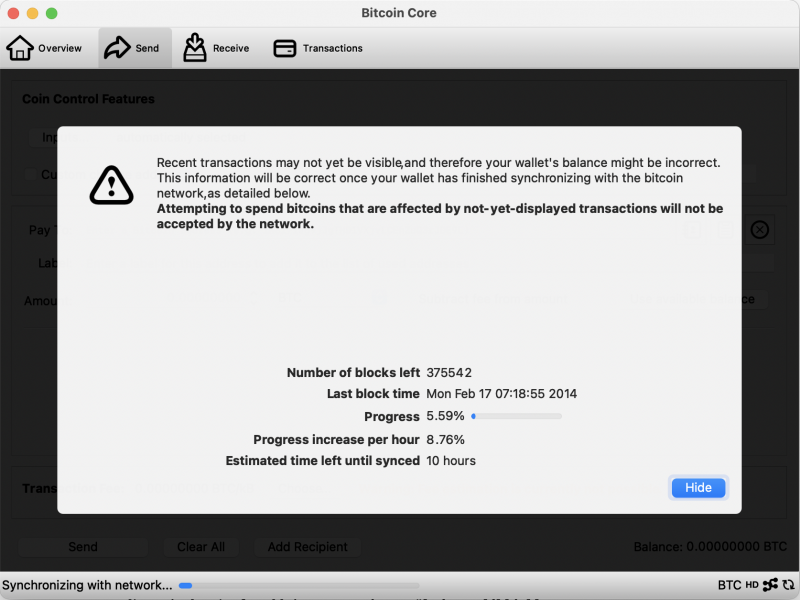Click the dimmed Add Recipient button

pos(308,547)
